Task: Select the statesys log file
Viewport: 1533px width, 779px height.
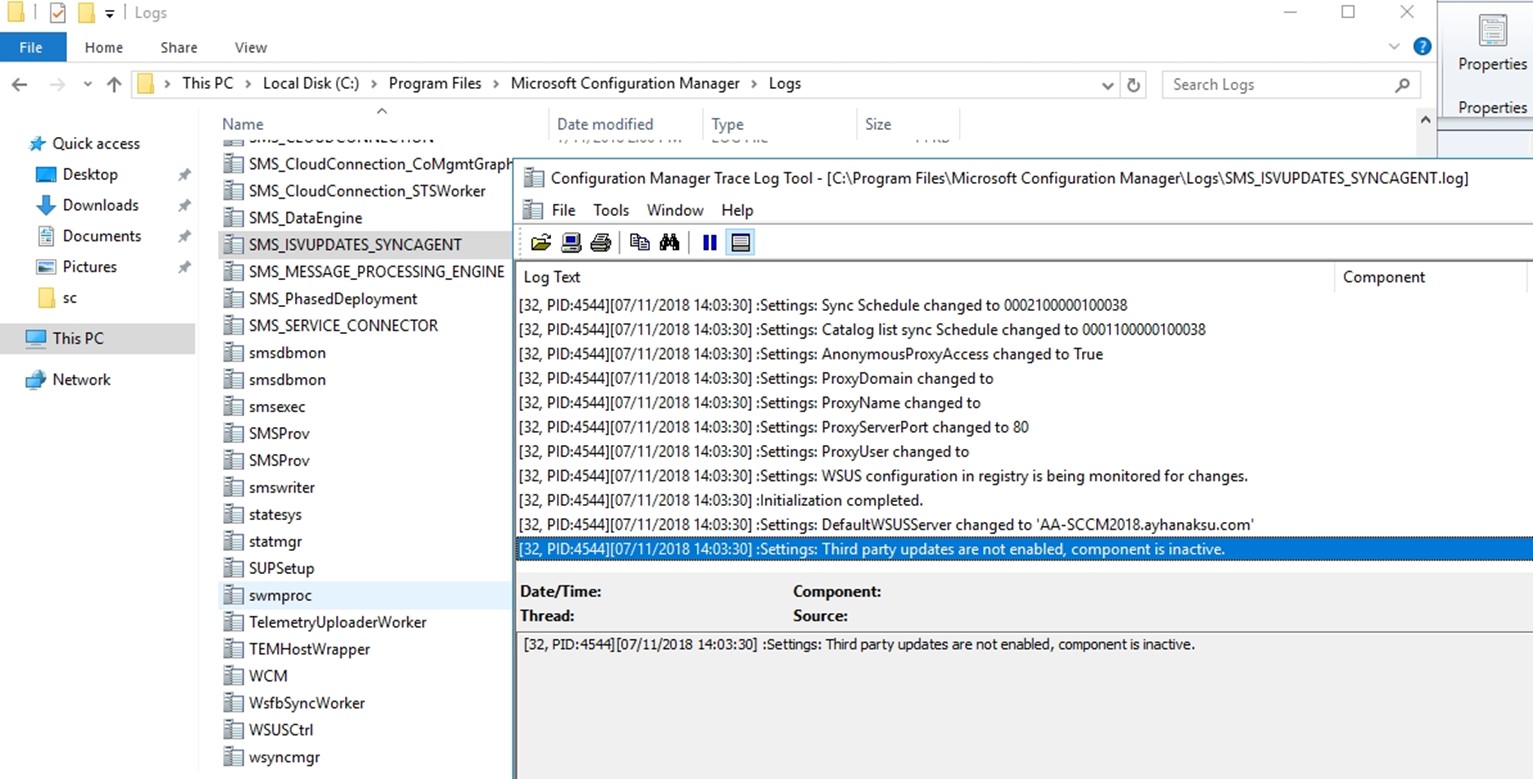Action: pyautogui.click(x=275, y=515)
